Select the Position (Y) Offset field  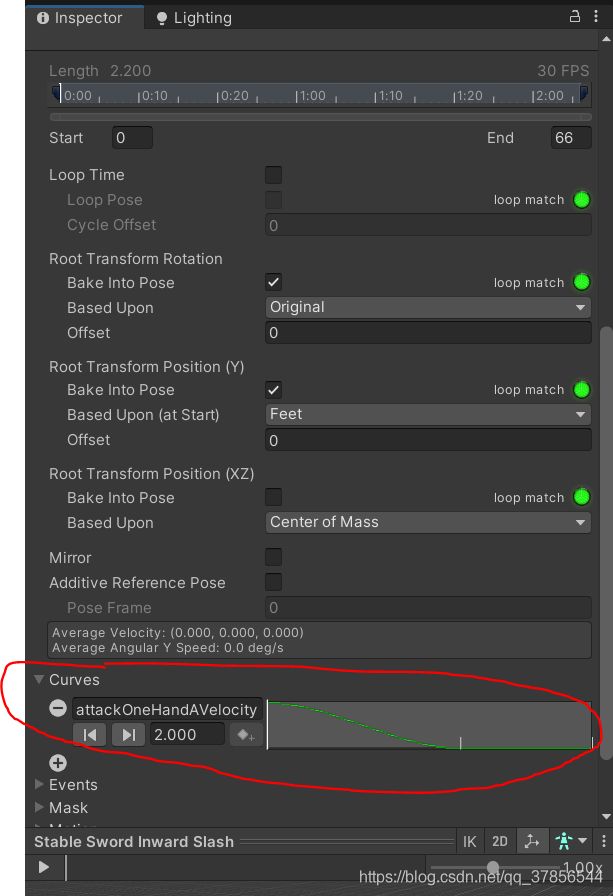pyautogui.click(x=428, y=440)
